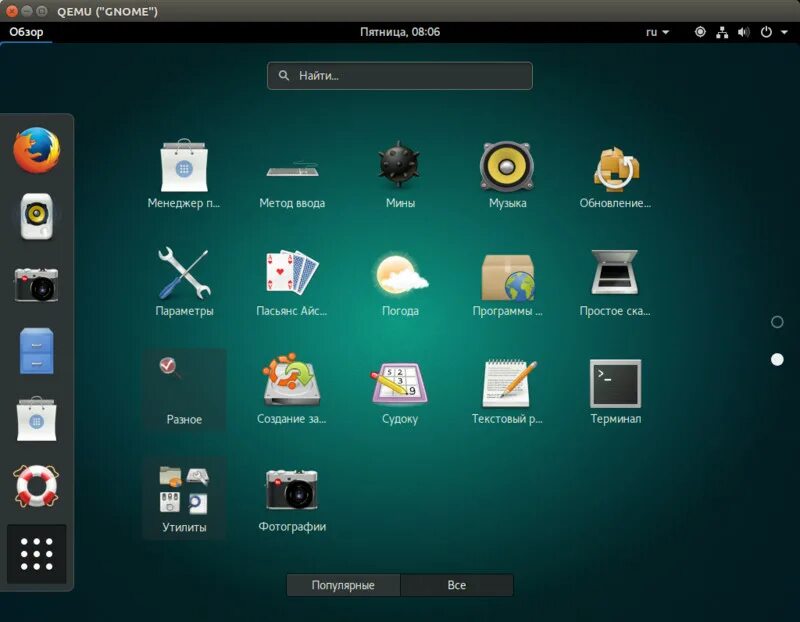Open the Разное app folder

click(184, 390)
